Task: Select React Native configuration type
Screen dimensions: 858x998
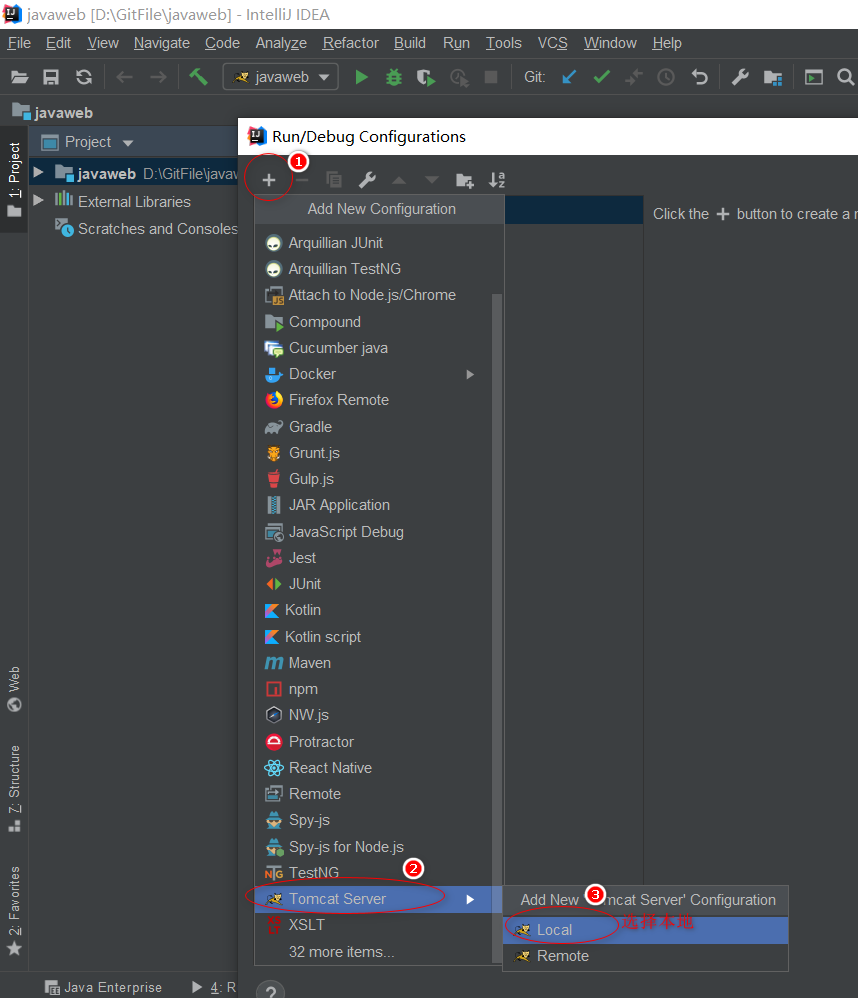Action: coord(373,768)
